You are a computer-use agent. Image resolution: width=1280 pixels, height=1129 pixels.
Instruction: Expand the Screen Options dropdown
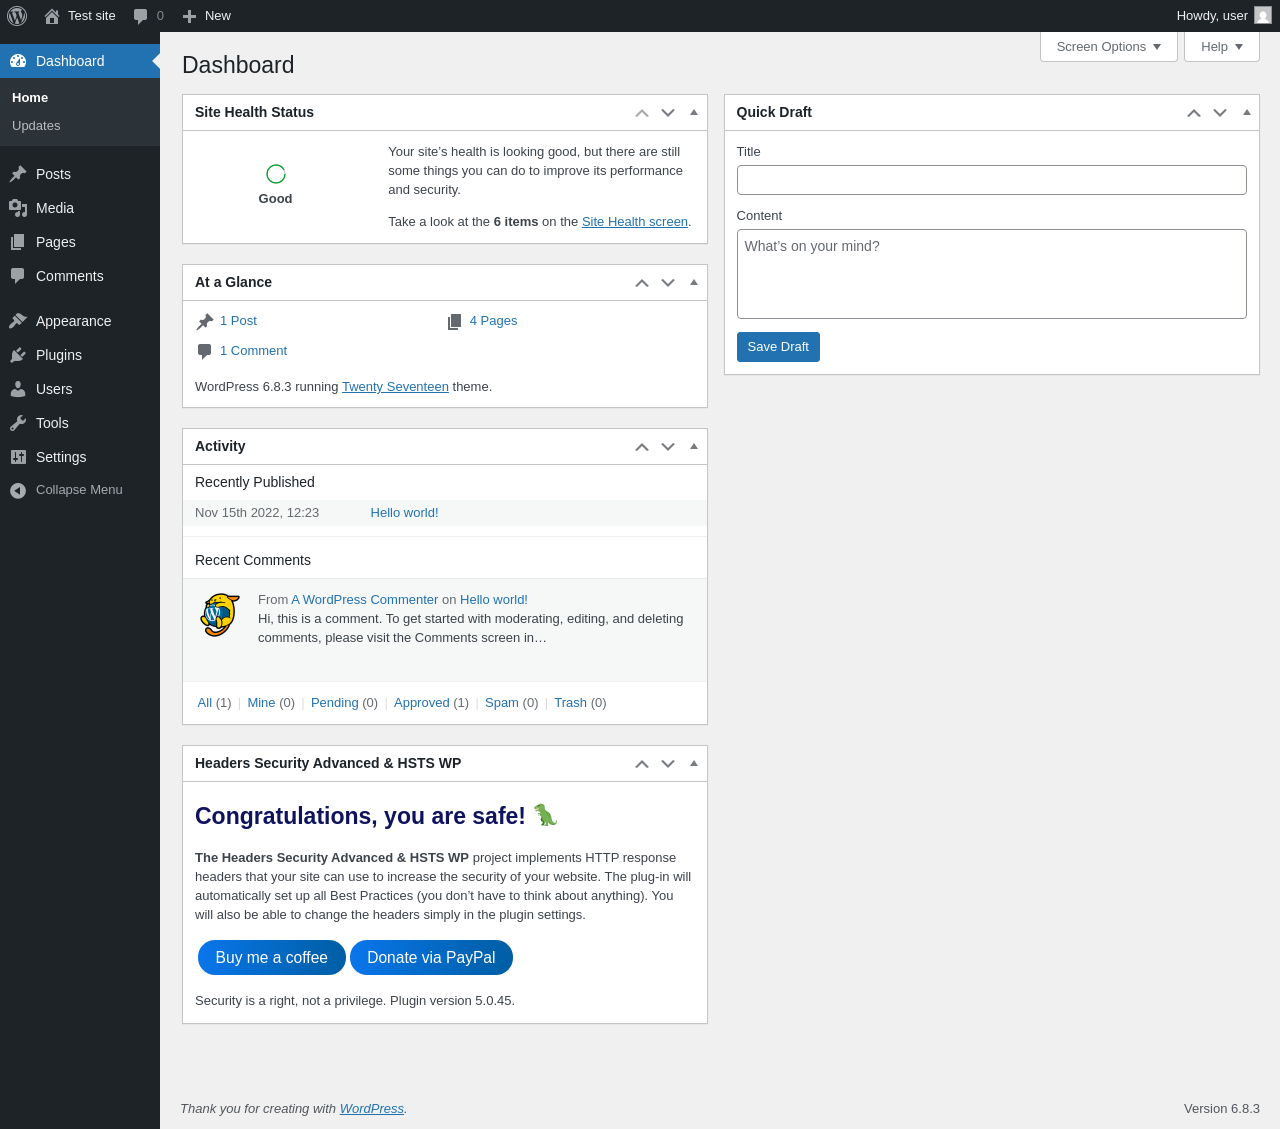pos(1109,47)
